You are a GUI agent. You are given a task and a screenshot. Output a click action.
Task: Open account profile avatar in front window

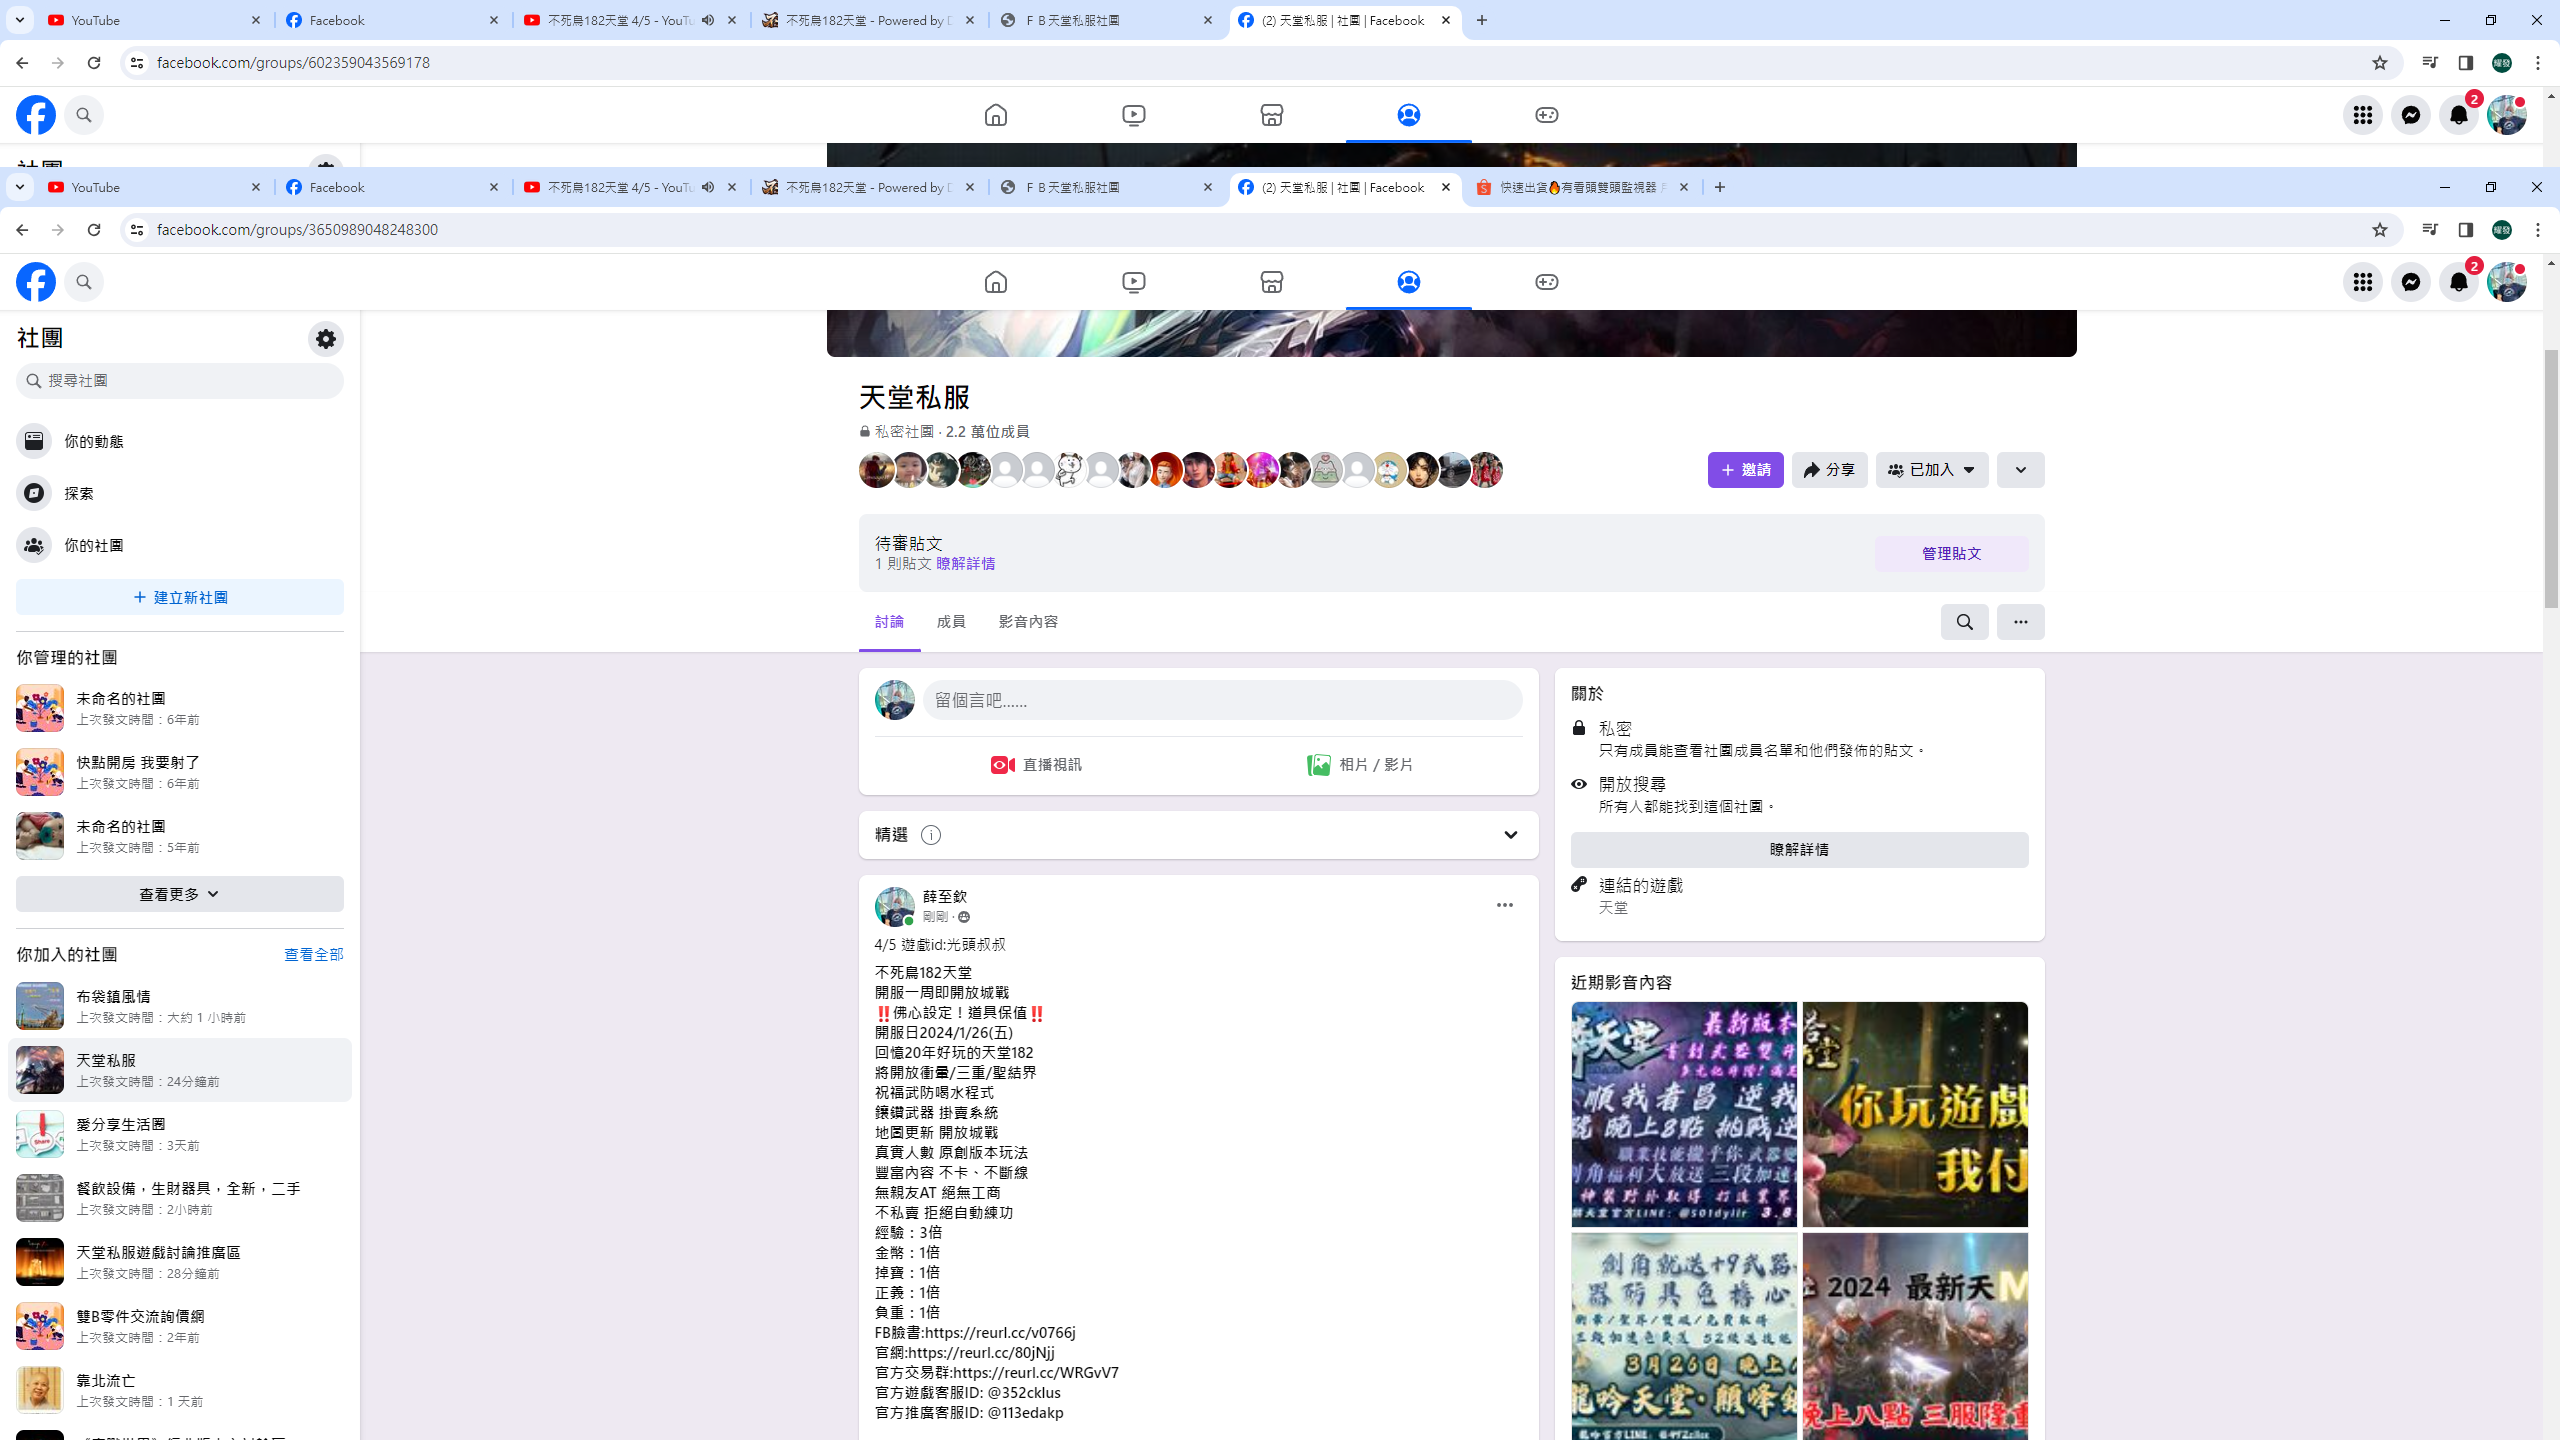[x=2507, y=282]
